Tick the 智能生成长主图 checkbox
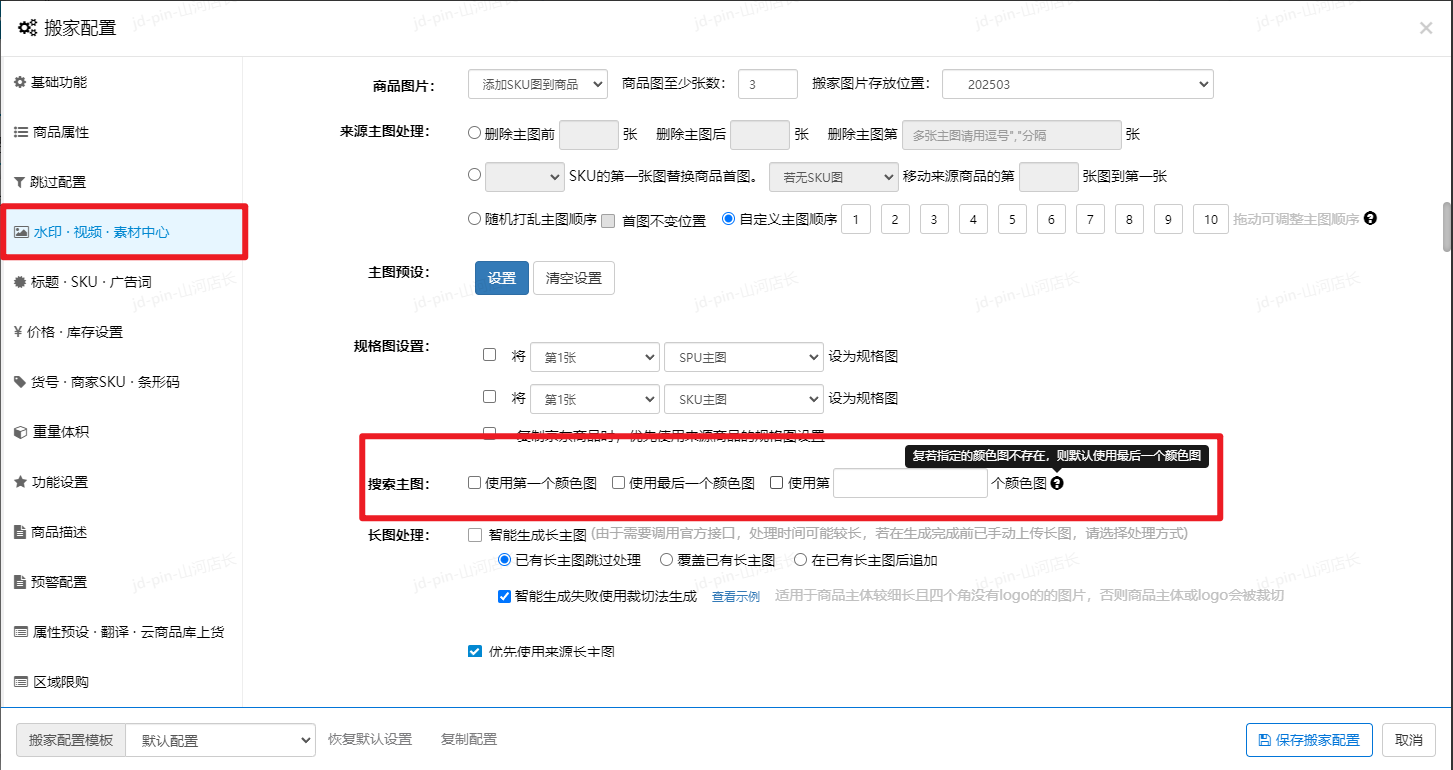 pyautogui.click(x=475, y=534)
